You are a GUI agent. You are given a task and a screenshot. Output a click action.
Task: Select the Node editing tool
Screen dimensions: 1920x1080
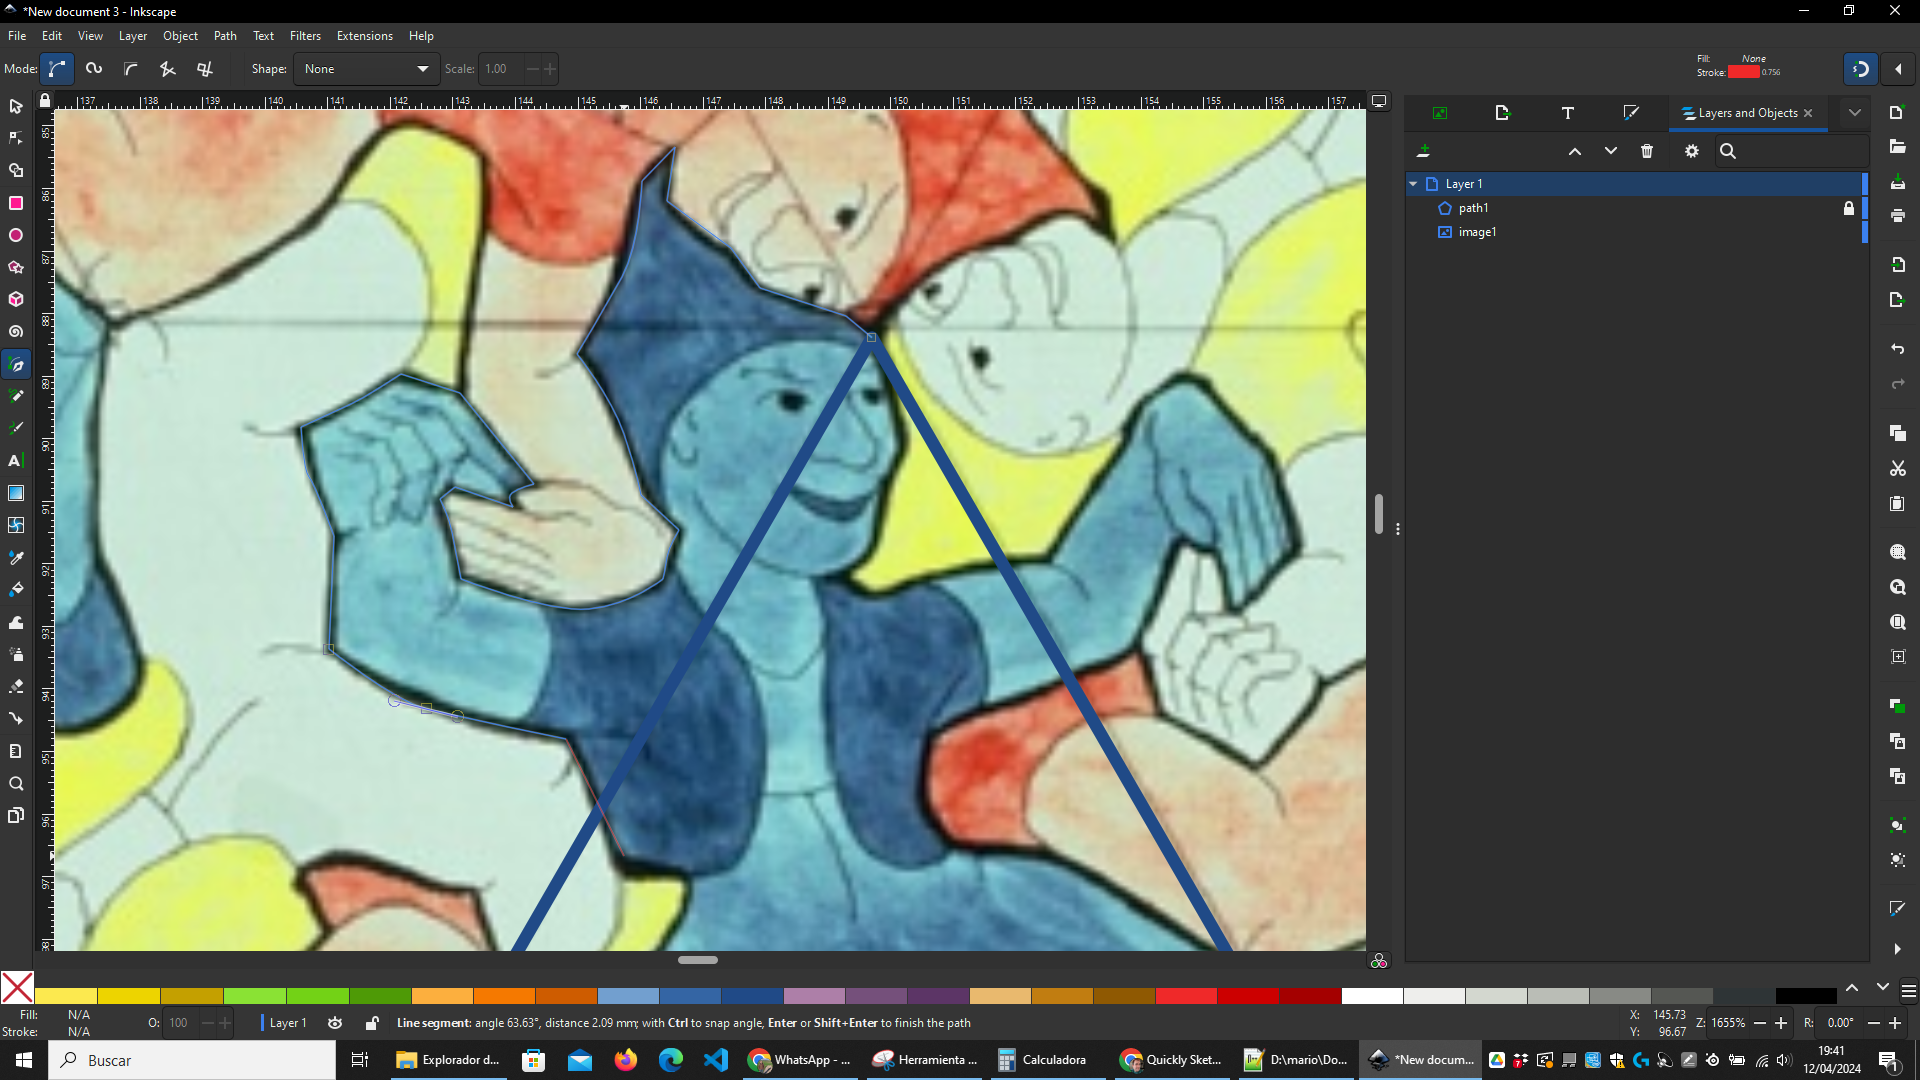coord(16,138)
